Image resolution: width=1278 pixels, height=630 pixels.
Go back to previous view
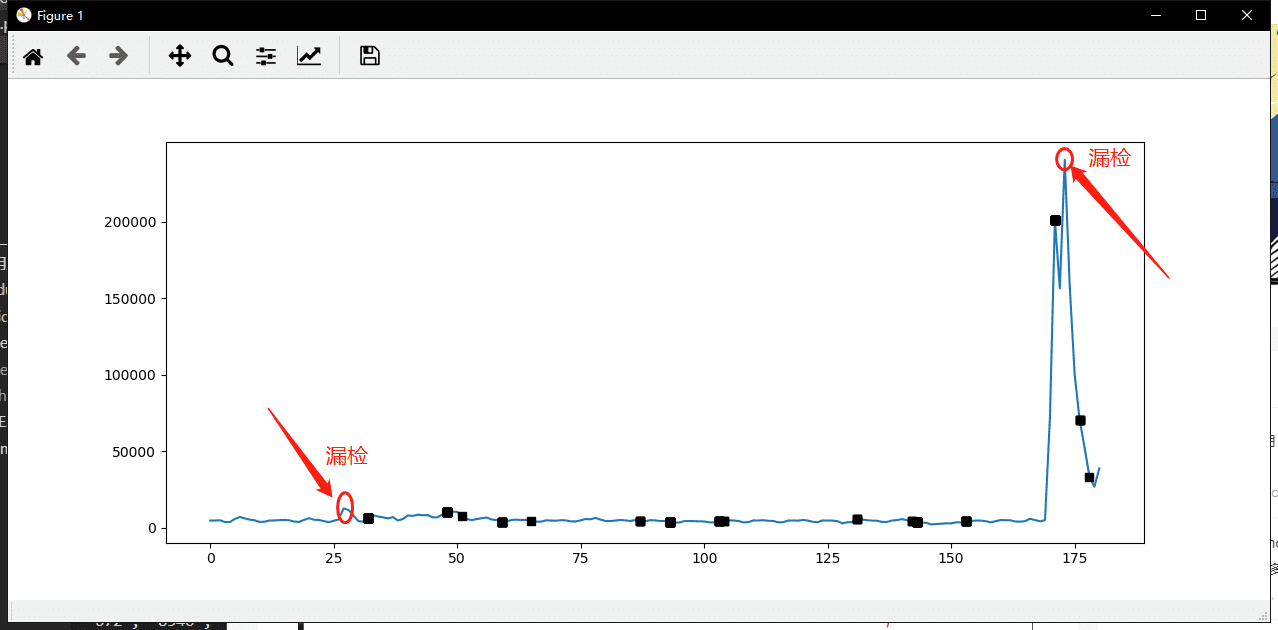pos(76,56)
